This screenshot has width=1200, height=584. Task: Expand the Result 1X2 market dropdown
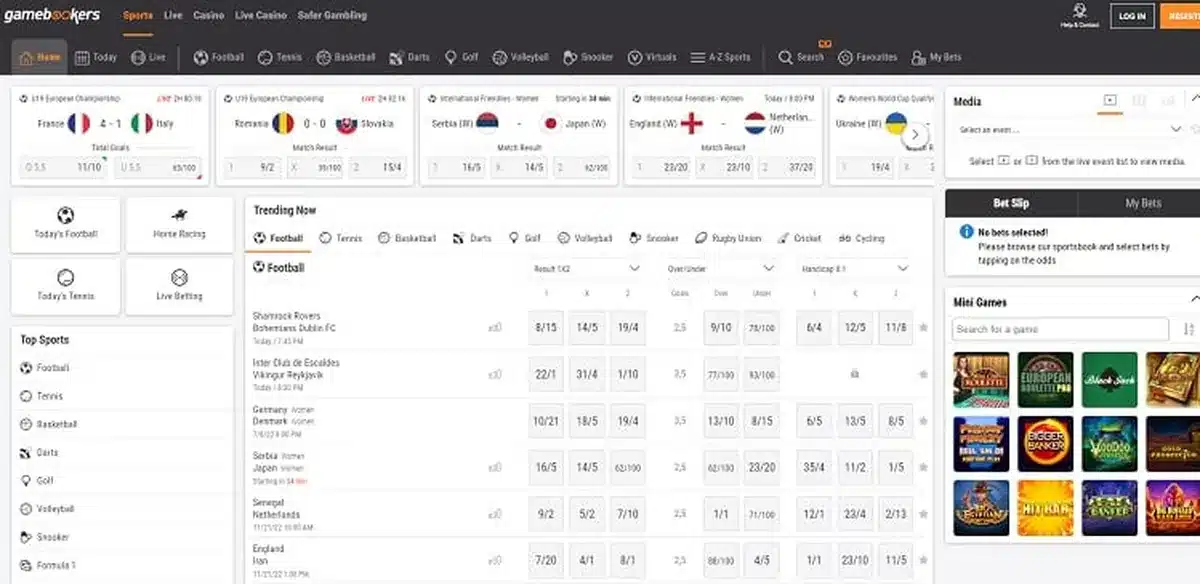click(585, 268)
